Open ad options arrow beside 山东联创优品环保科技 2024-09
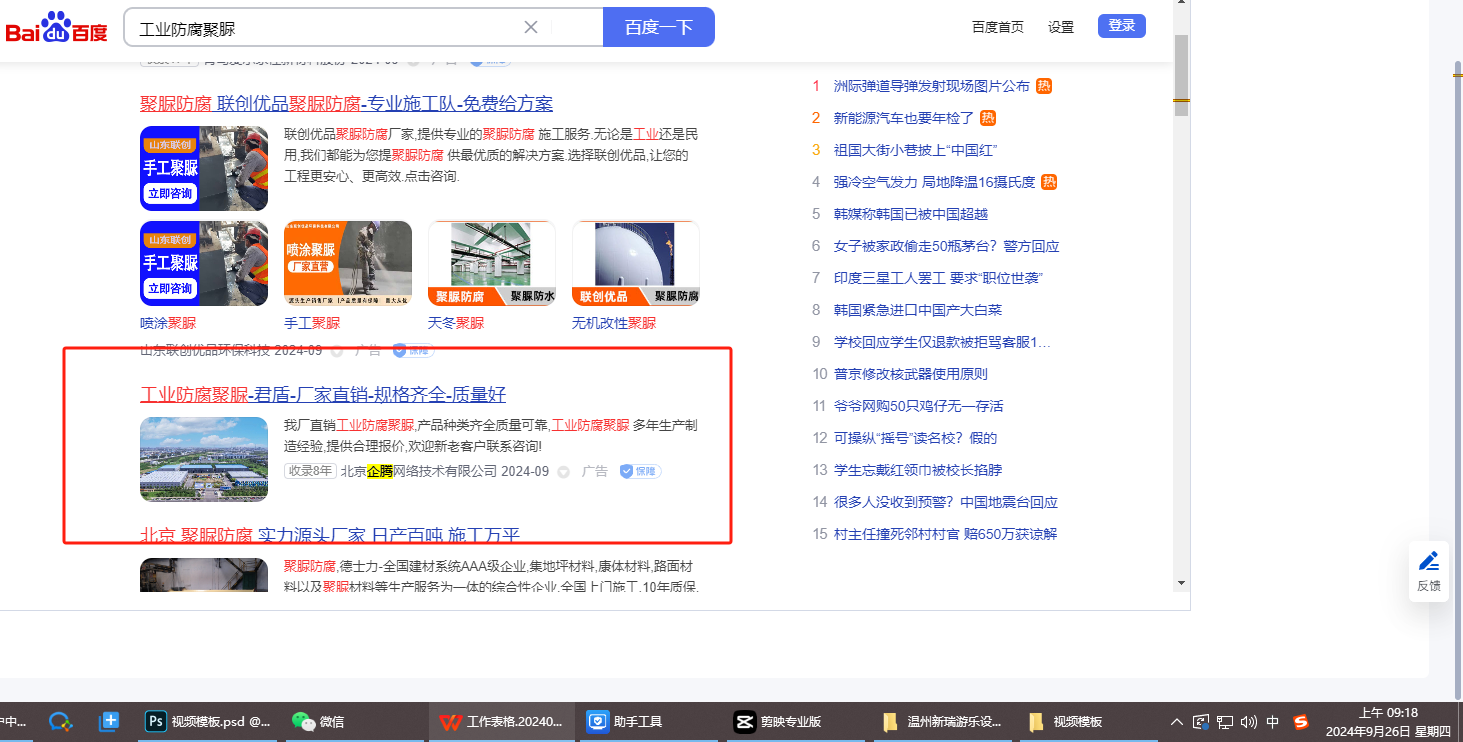This screenshot has height=742, width=1463. pos(337,351)
